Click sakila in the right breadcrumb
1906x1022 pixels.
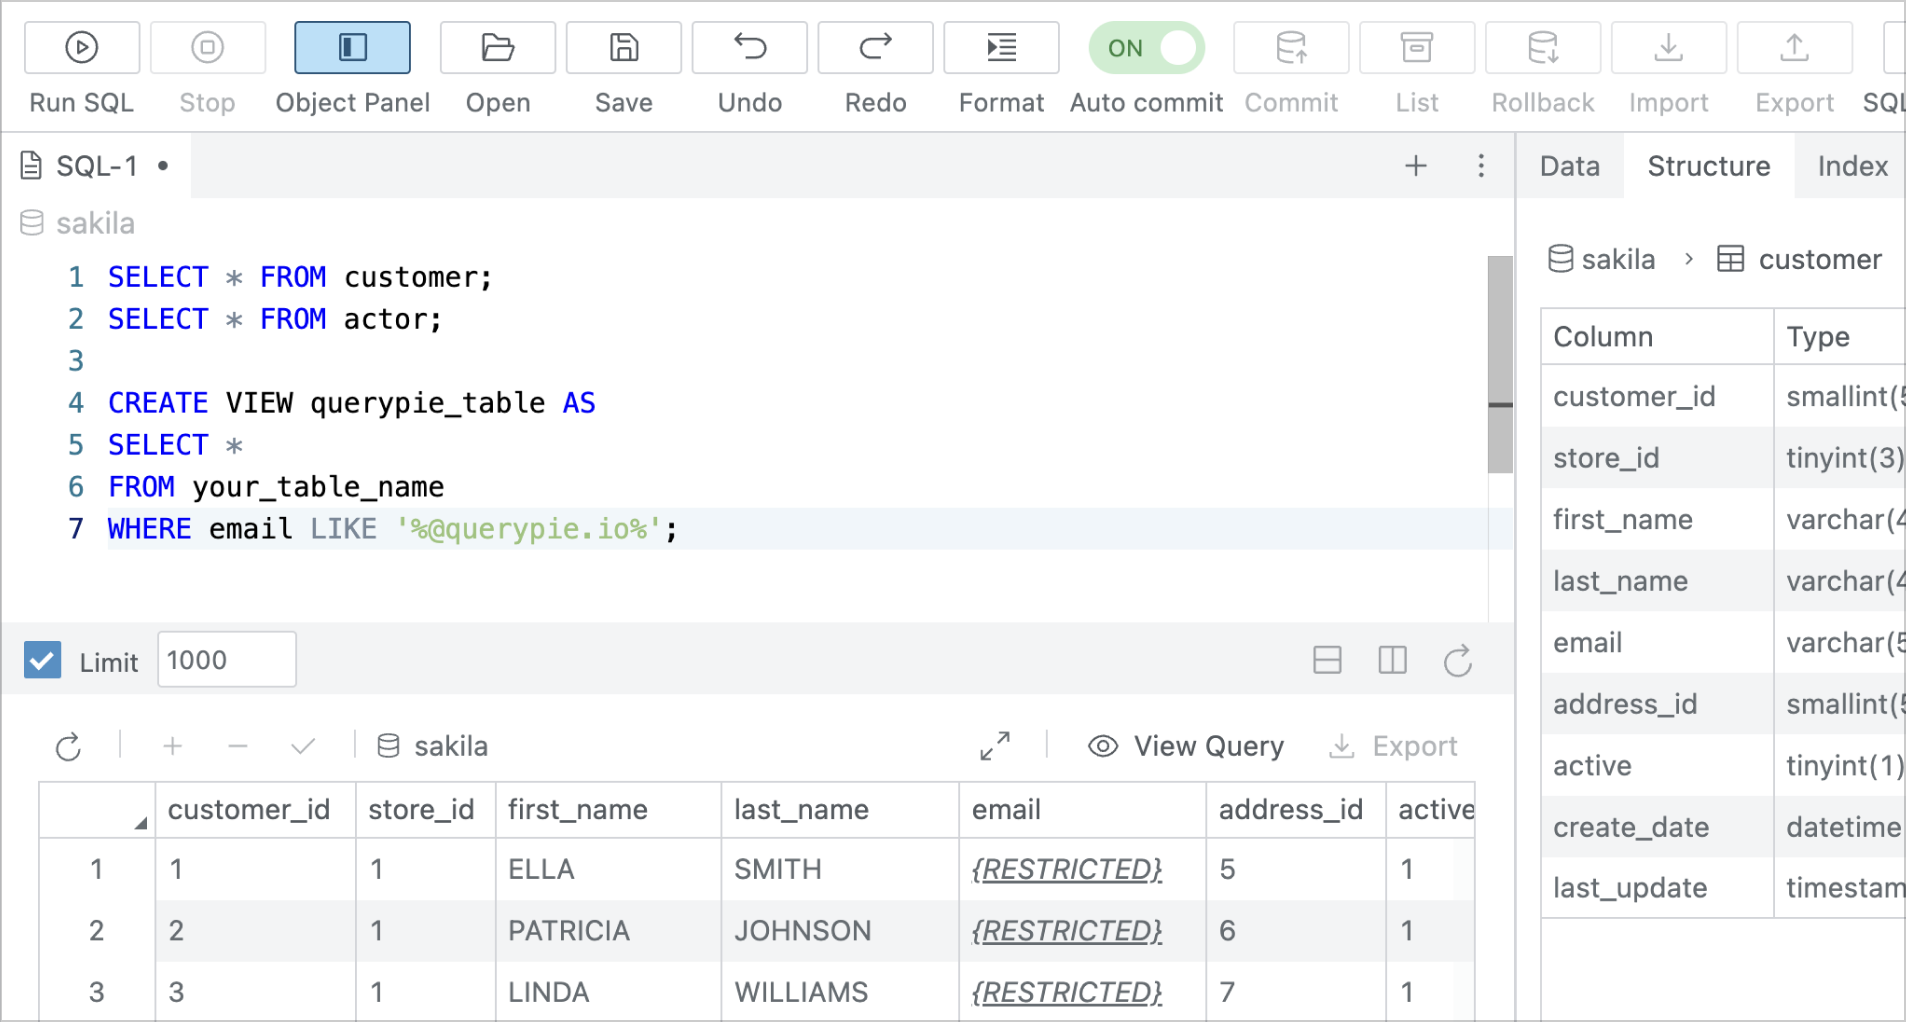pyautogui.click(x=1601, y=259)
